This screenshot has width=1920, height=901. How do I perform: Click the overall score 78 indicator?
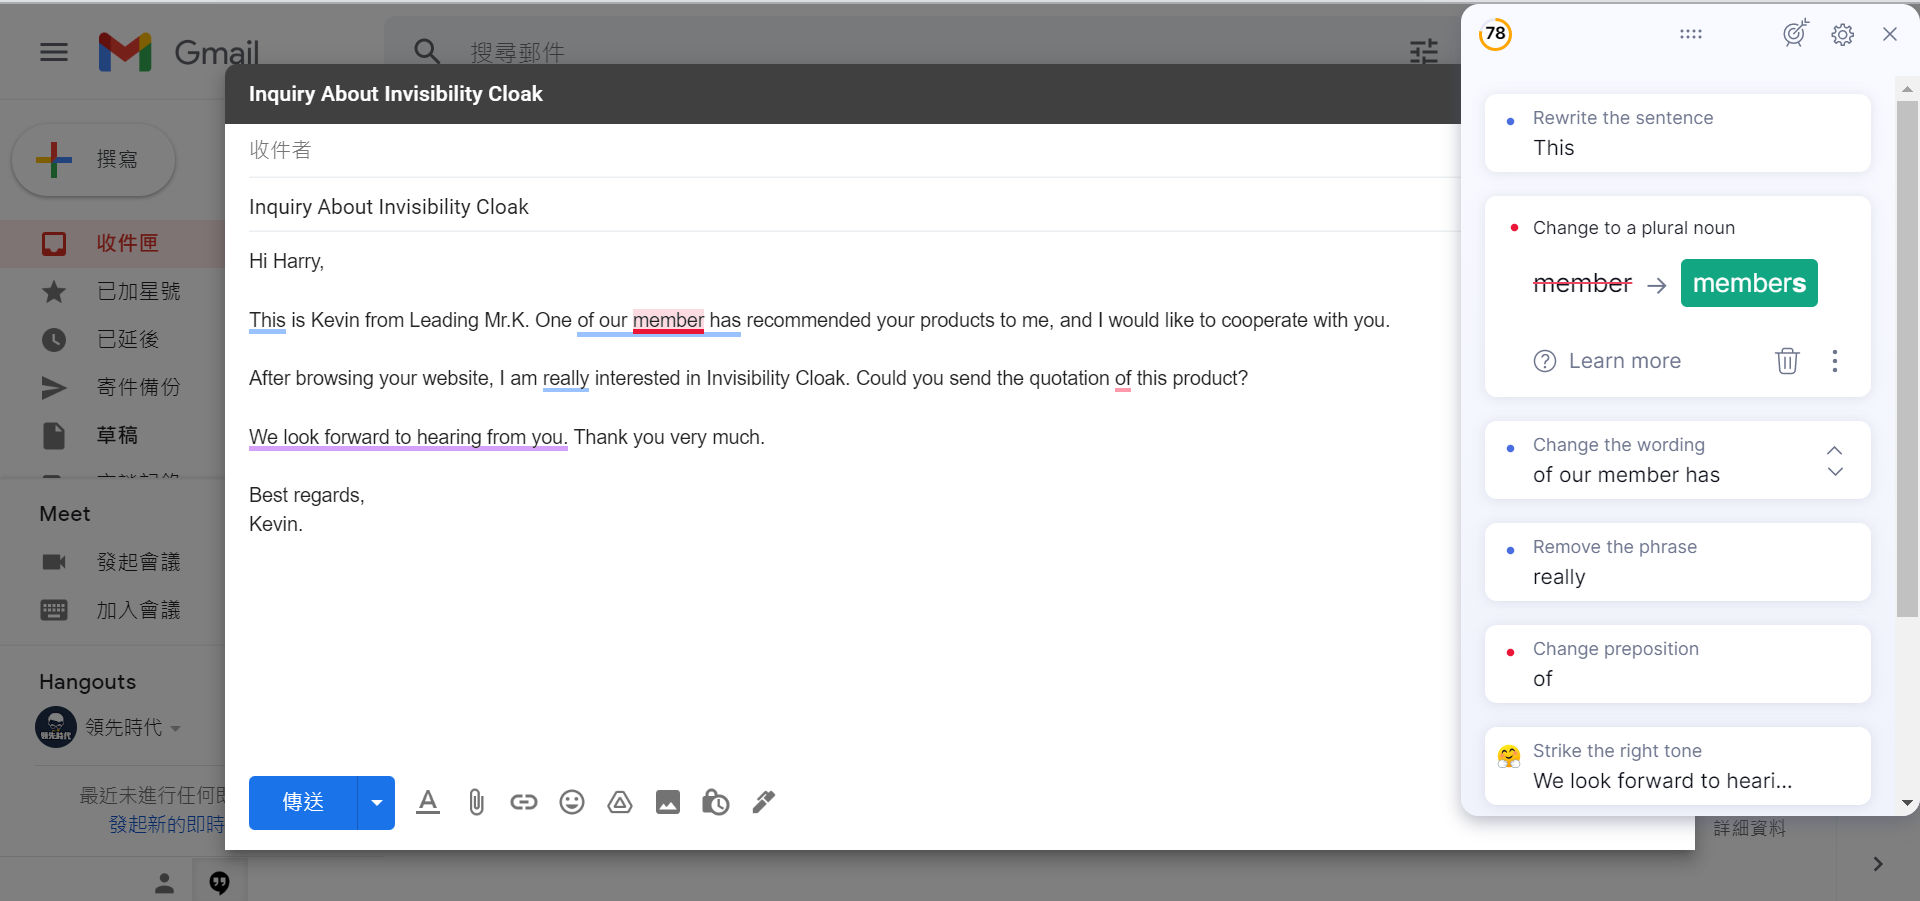click(1496, 34)
